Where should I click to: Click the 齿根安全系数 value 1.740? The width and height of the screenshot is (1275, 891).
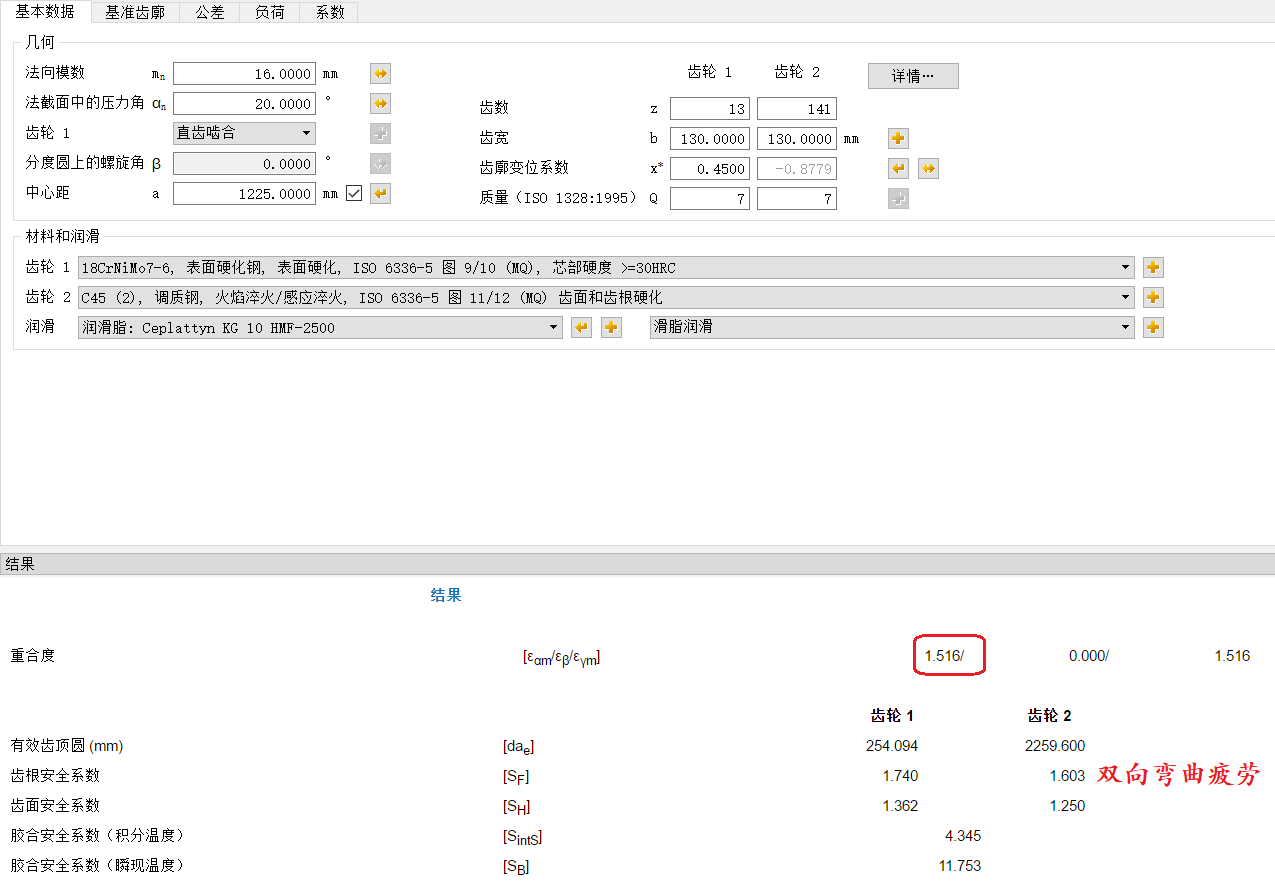point(900,776)
